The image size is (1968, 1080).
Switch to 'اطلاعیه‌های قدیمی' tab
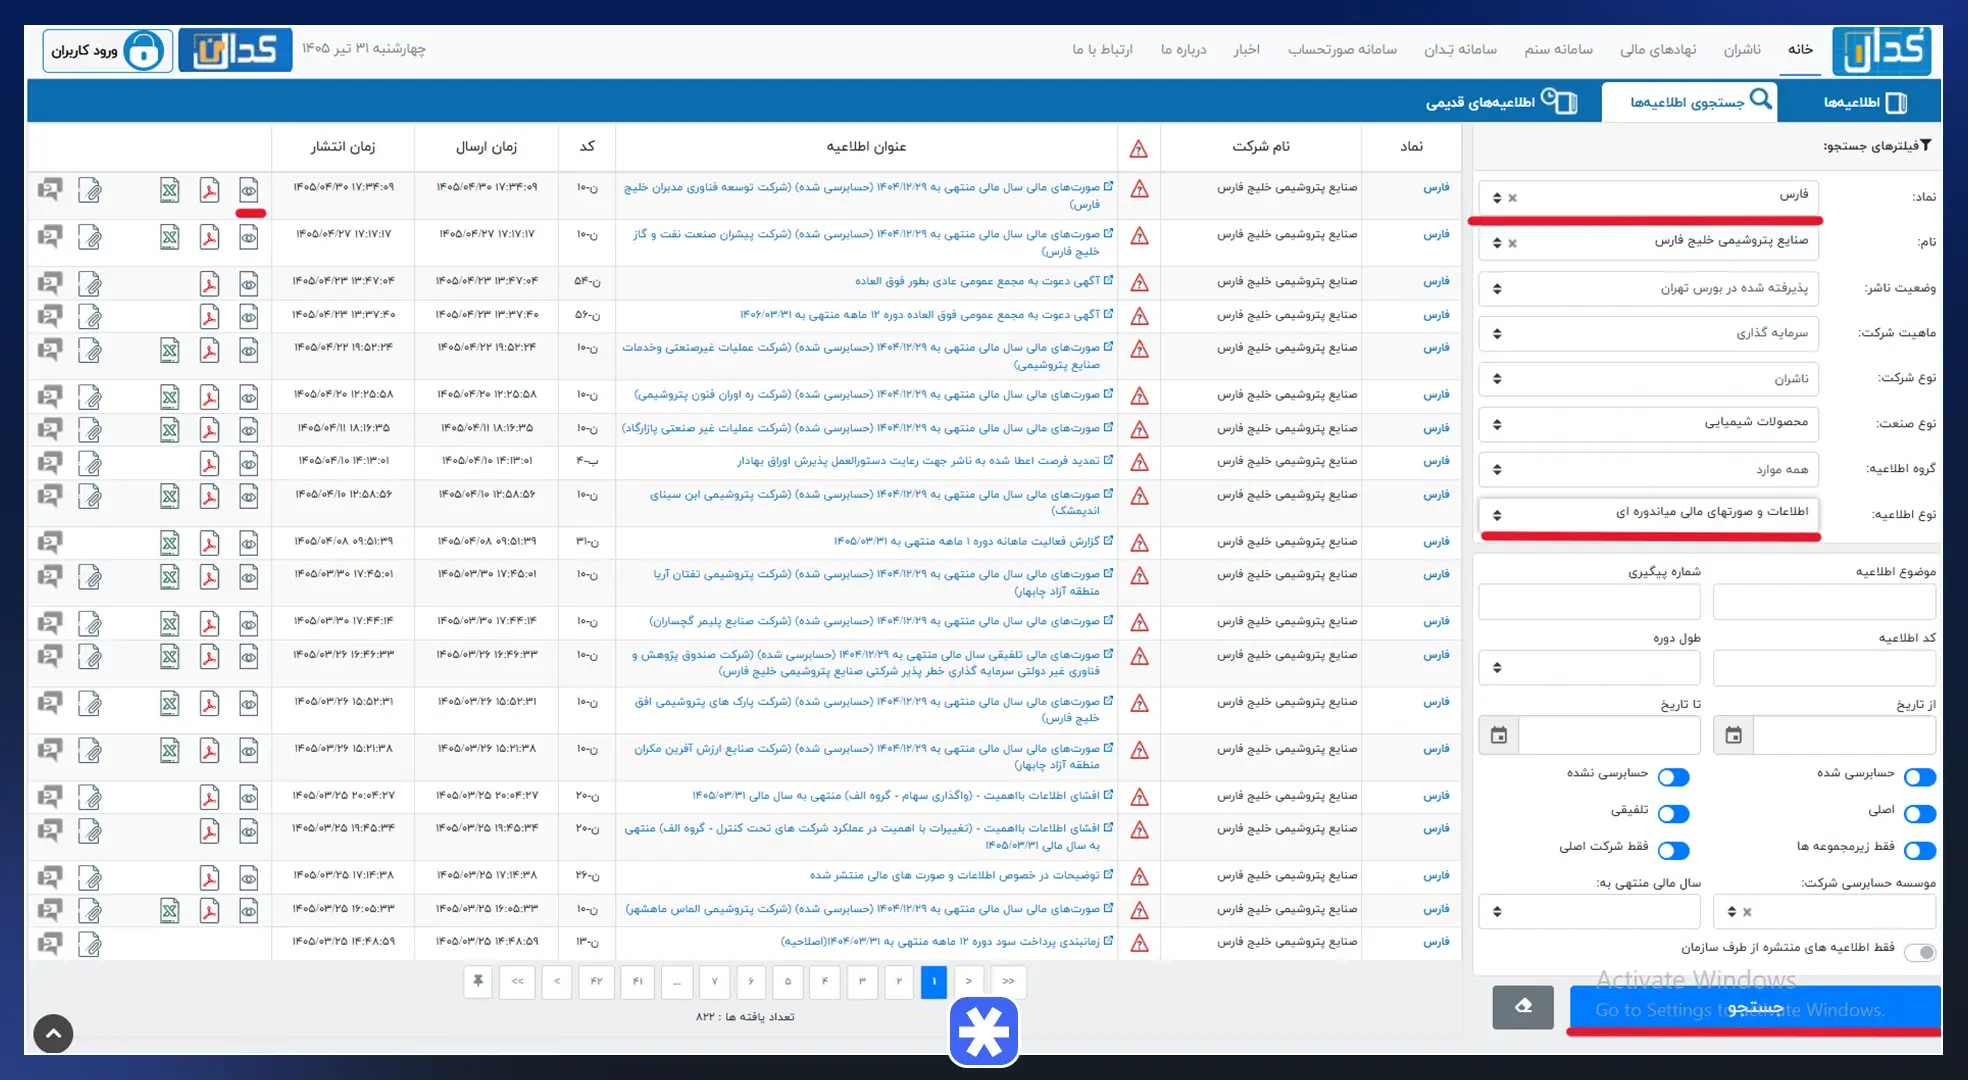(x=1502, y=102)
